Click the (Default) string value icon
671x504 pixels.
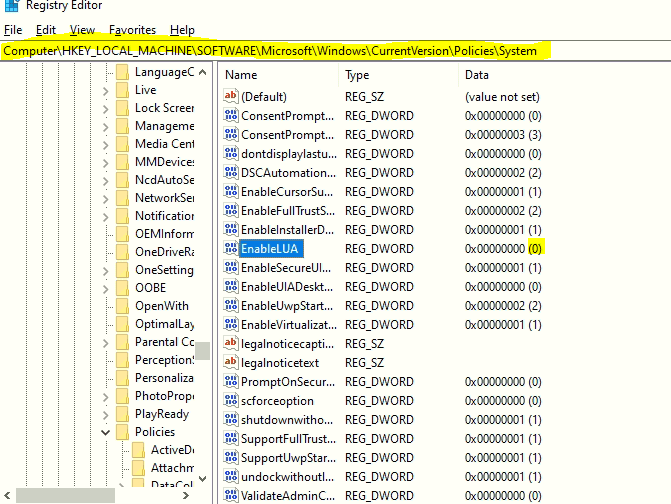[231, 96]
